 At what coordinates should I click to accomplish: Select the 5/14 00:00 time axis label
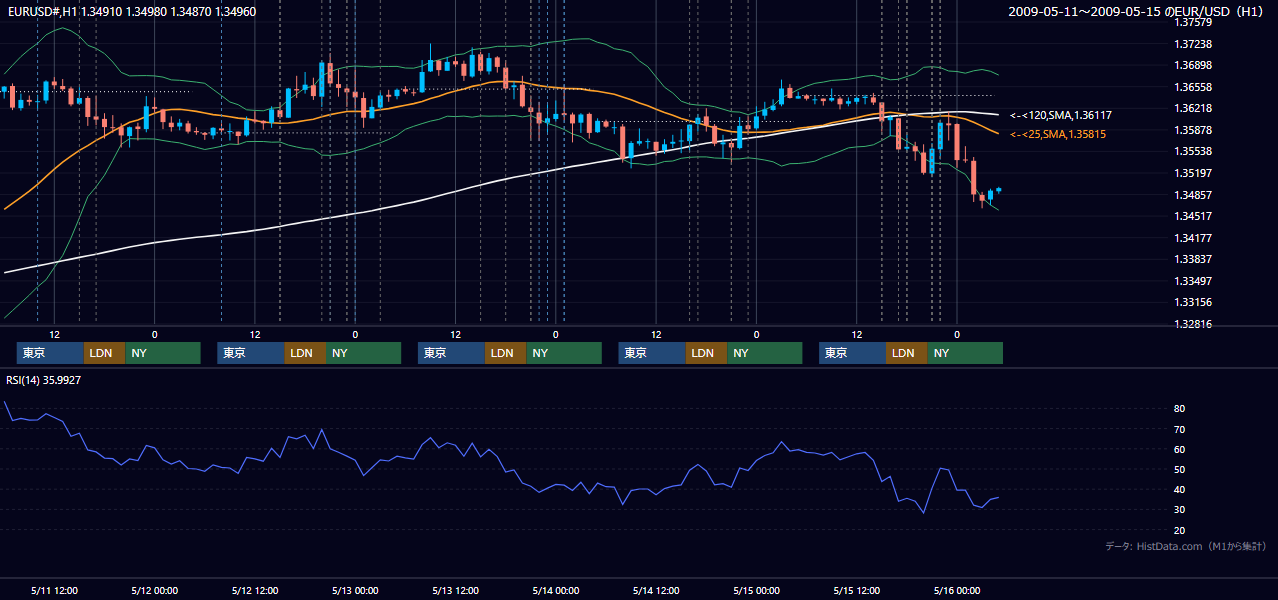556,591
